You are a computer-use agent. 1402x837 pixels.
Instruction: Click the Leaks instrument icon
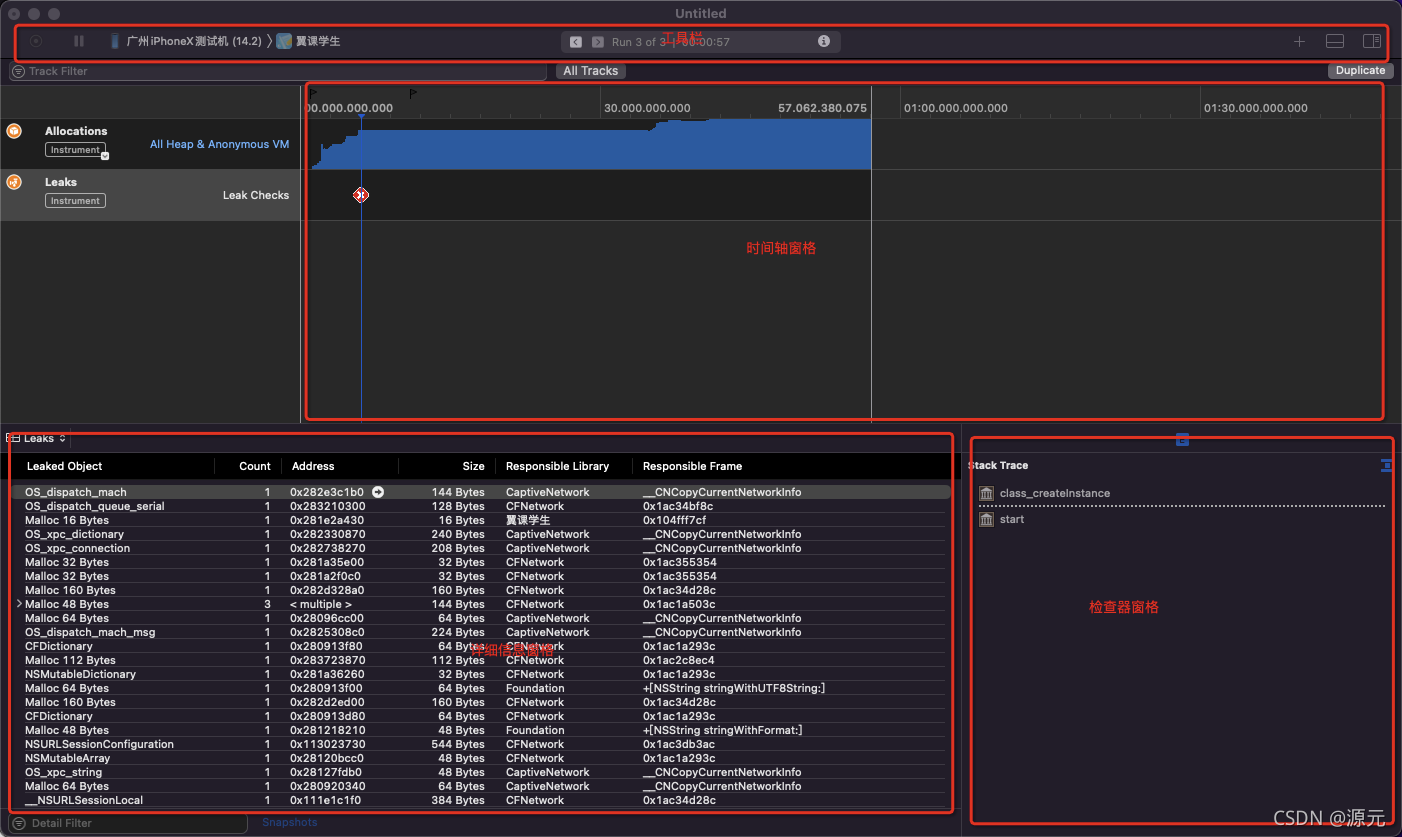[x=14, y=182]
